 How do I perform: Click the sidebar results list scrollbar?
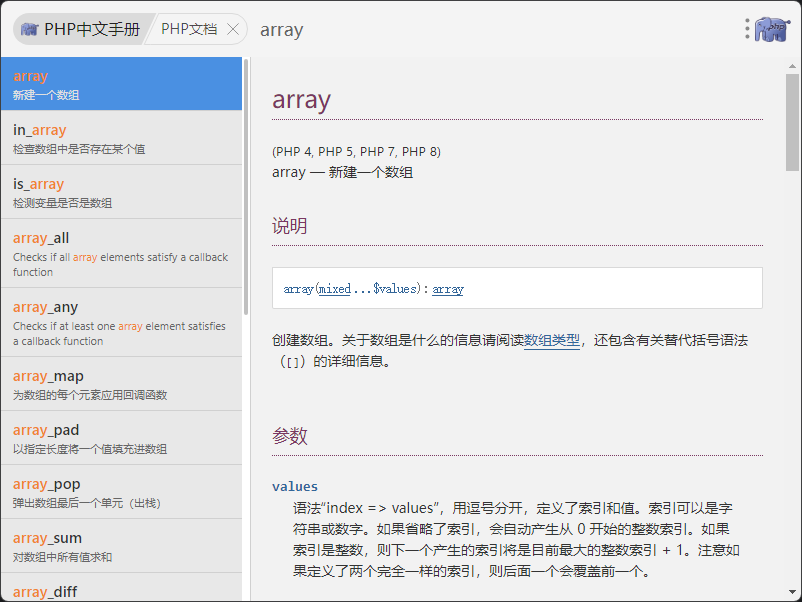point(246,187)
